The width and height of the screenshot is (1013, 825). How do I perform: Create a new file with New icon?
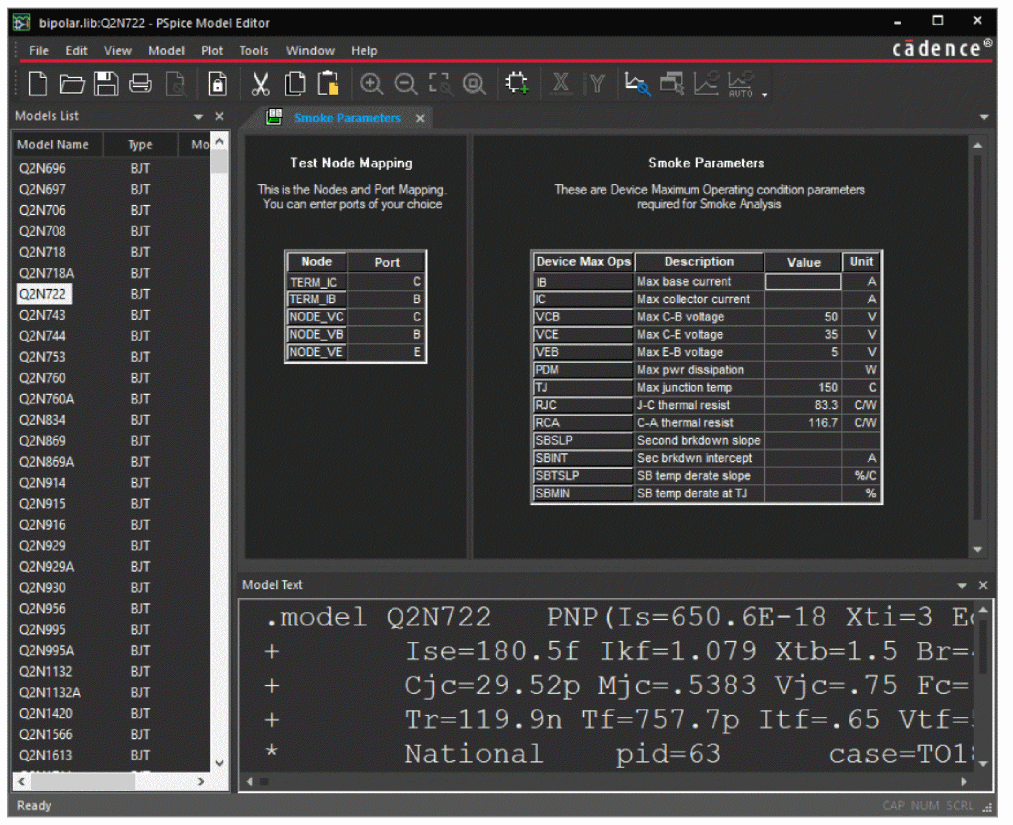coord(38,84)
